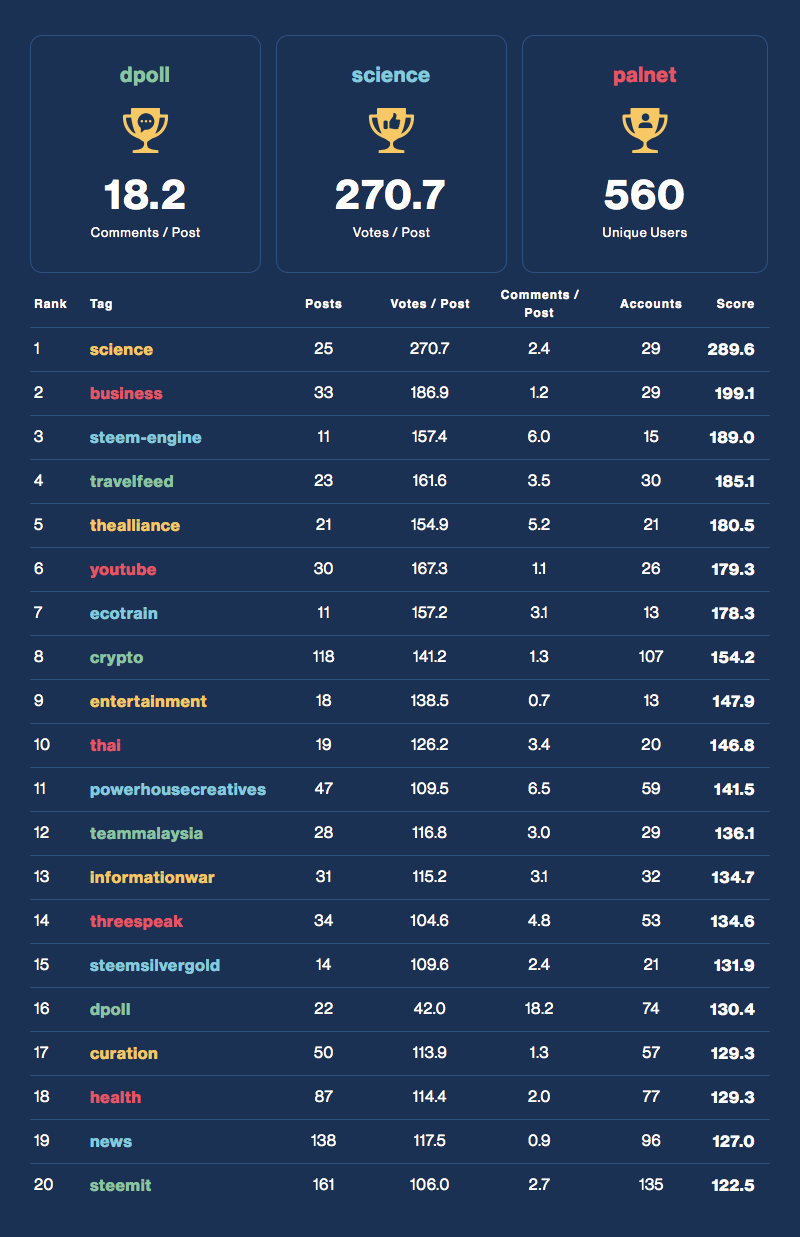Select score 185.1 in travelfeed row
Screen dimensions: 800x1237
tap(733, 481)
